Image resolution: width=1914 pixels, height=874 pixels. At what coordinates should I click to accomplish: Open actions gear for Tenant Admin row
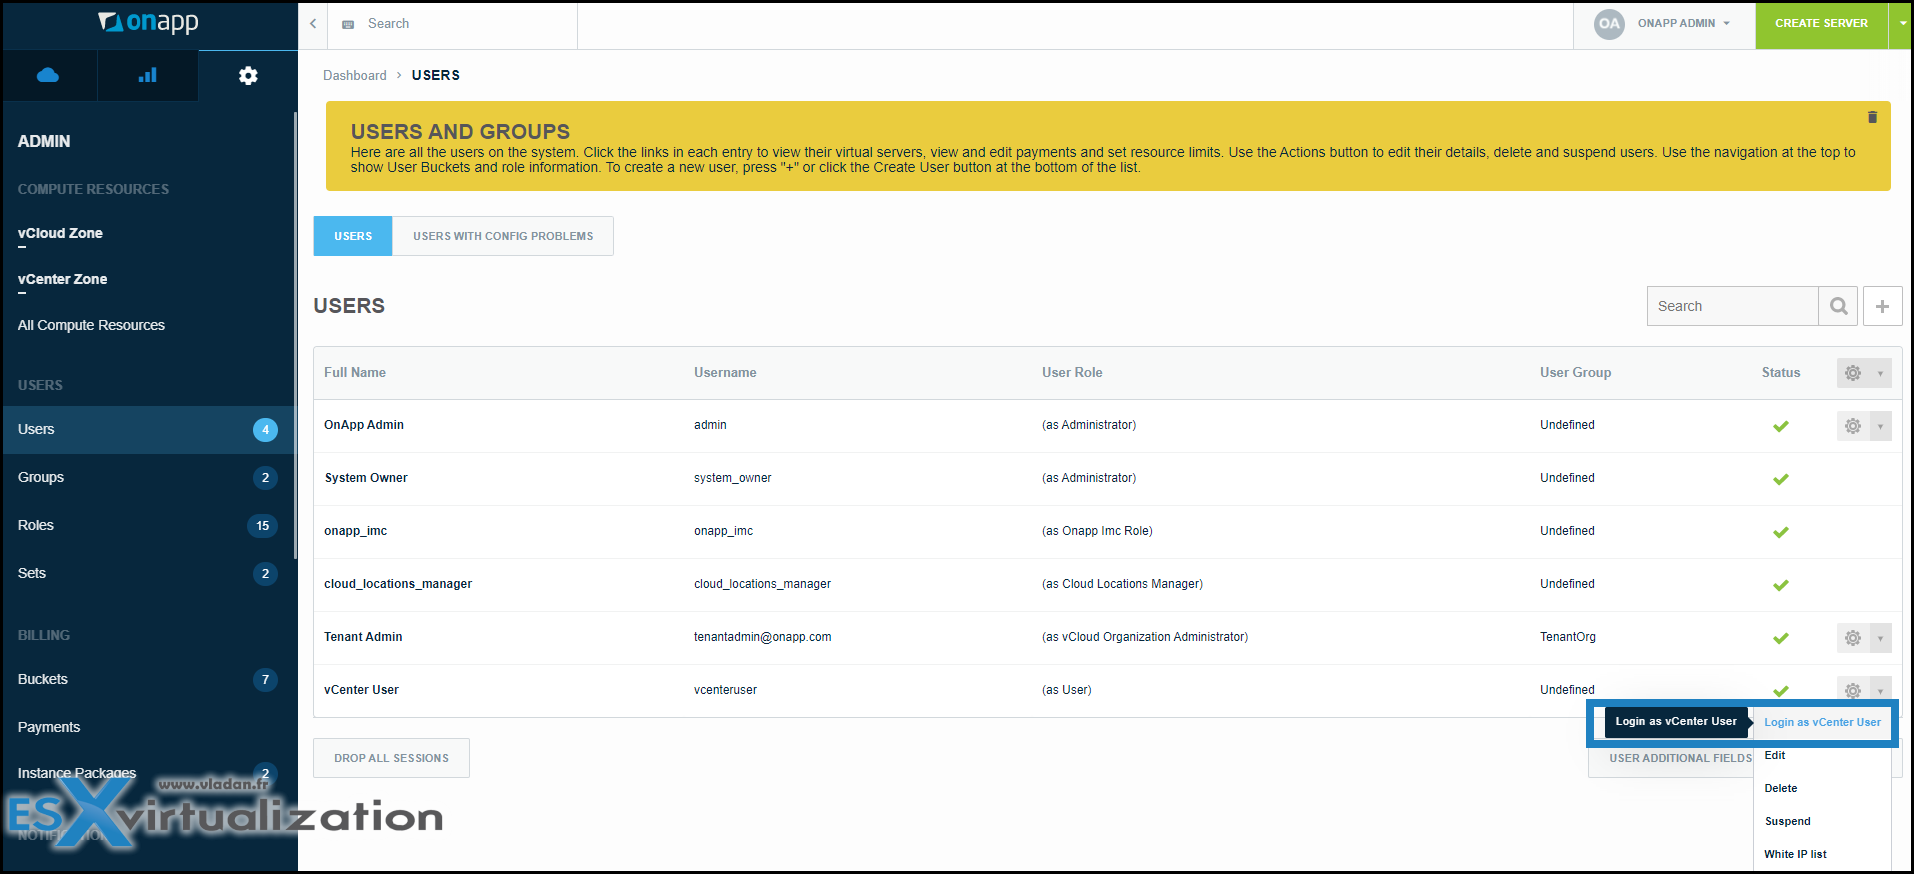[x=1853, y=638]
